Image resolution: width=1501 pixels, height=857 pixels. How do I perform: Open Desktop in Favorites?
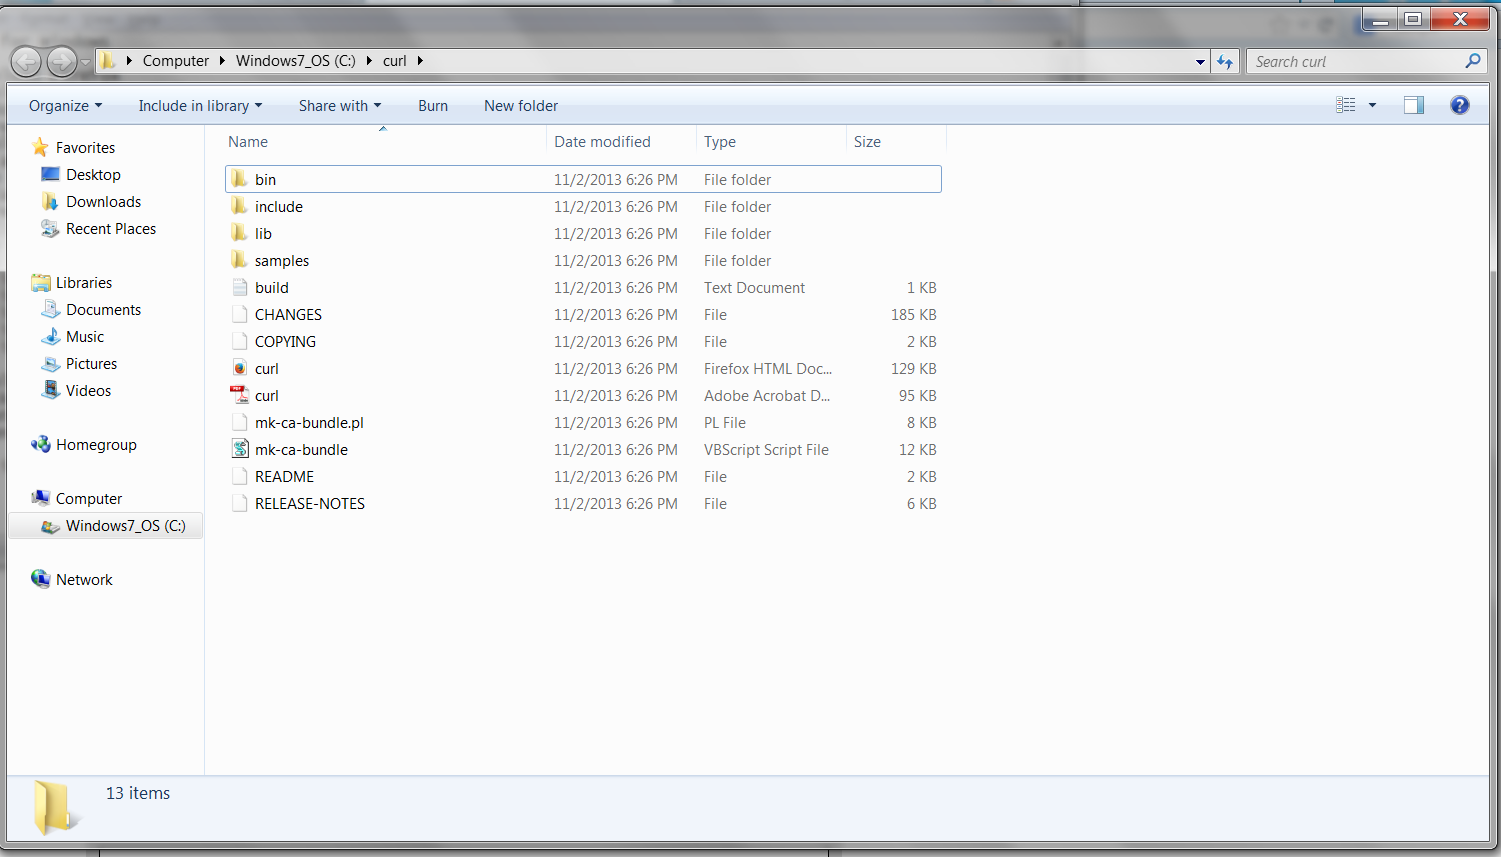[x=93, y=174]
